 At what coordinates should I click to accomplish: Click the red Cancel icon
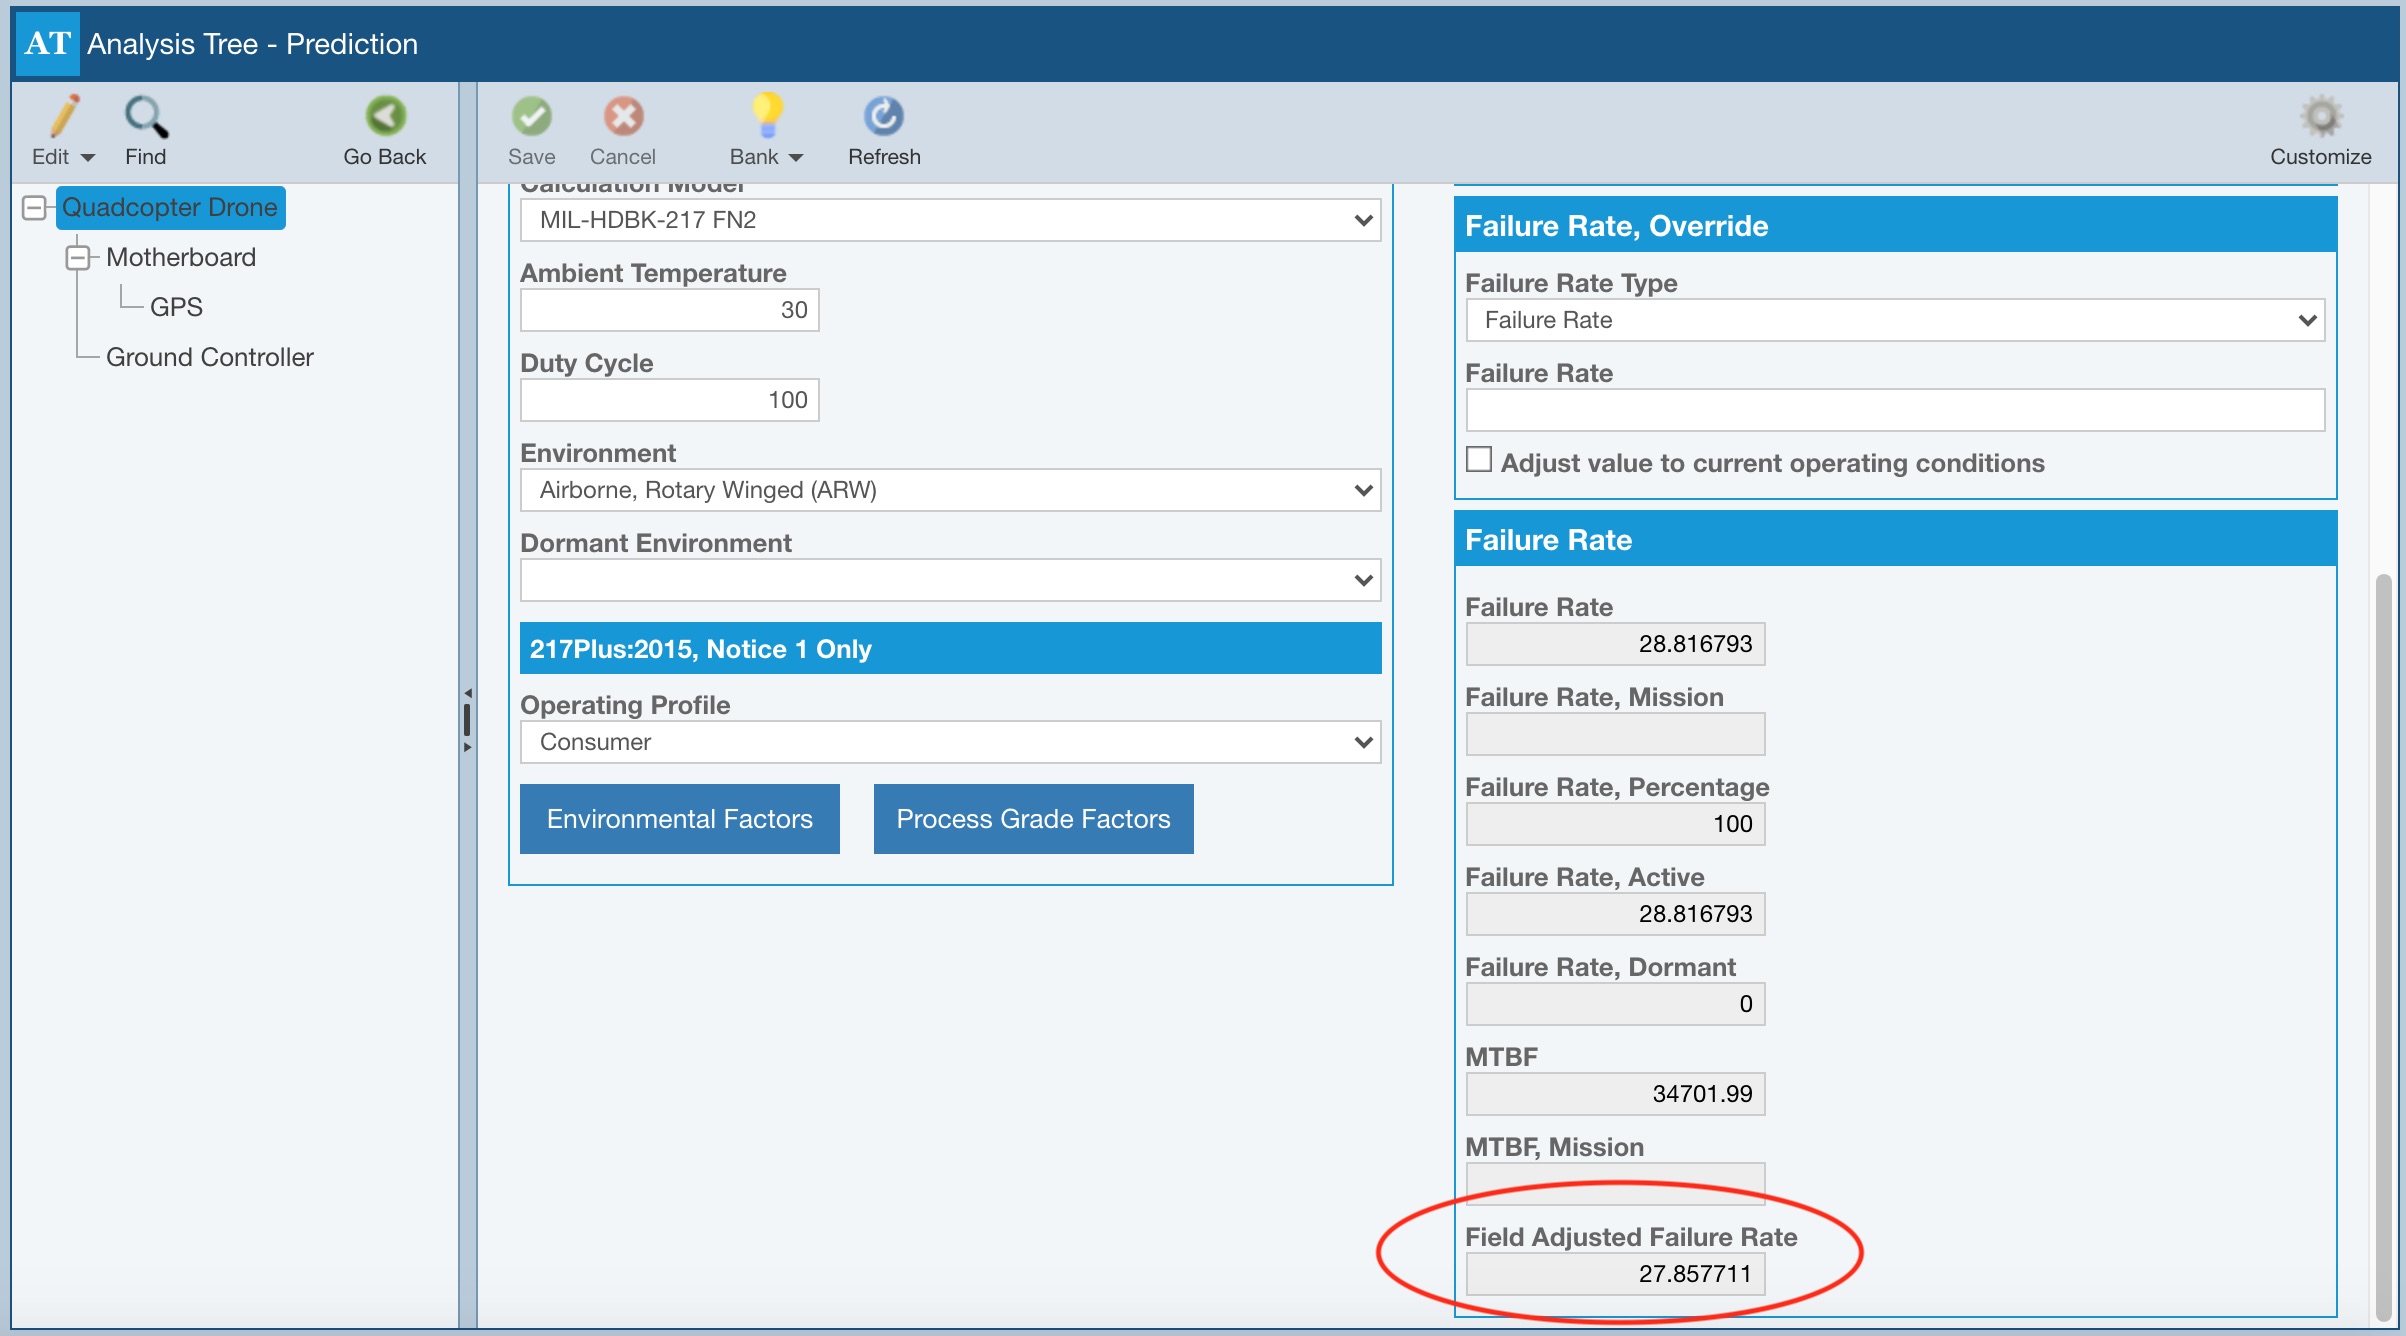pyautogui.click(x=622, y=118)
